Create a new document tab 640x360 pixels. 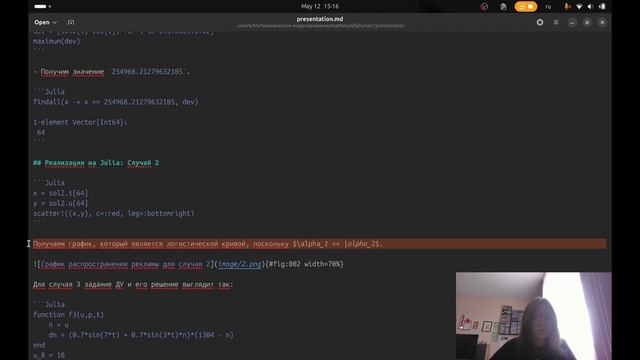(71, 22)
